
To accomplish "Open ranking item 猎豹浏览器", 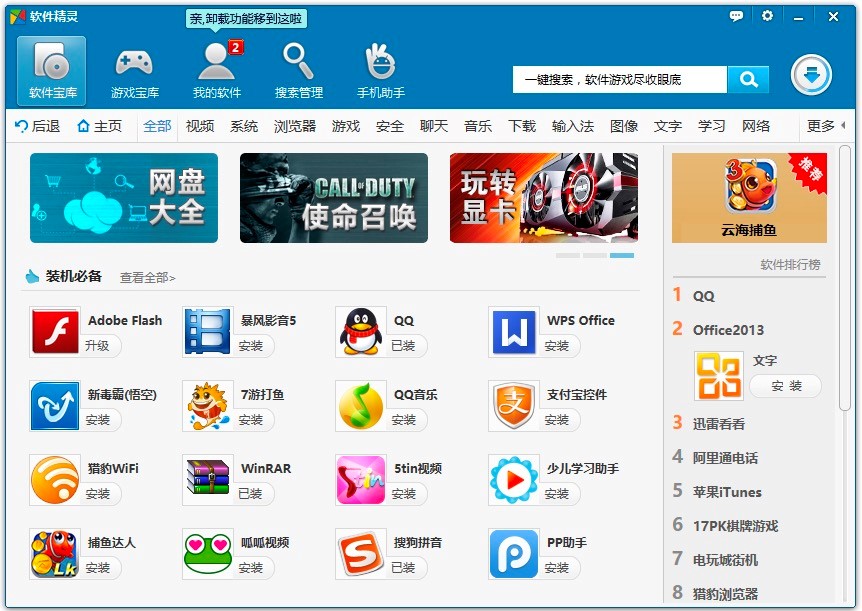I will coord(725,594).
